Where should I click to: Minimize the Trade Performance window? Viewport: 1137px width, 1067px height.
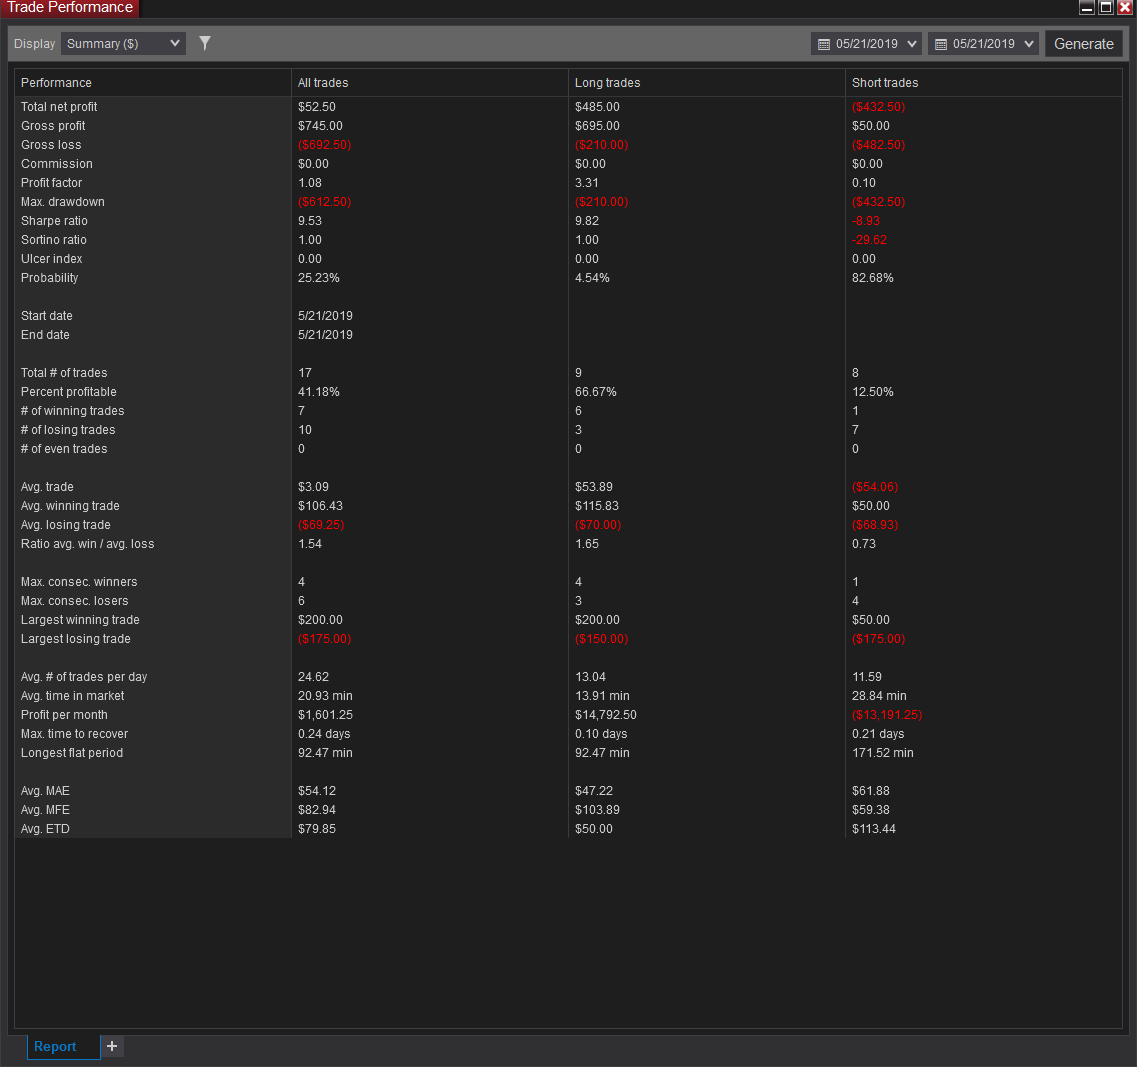(x=1087, y=7)
